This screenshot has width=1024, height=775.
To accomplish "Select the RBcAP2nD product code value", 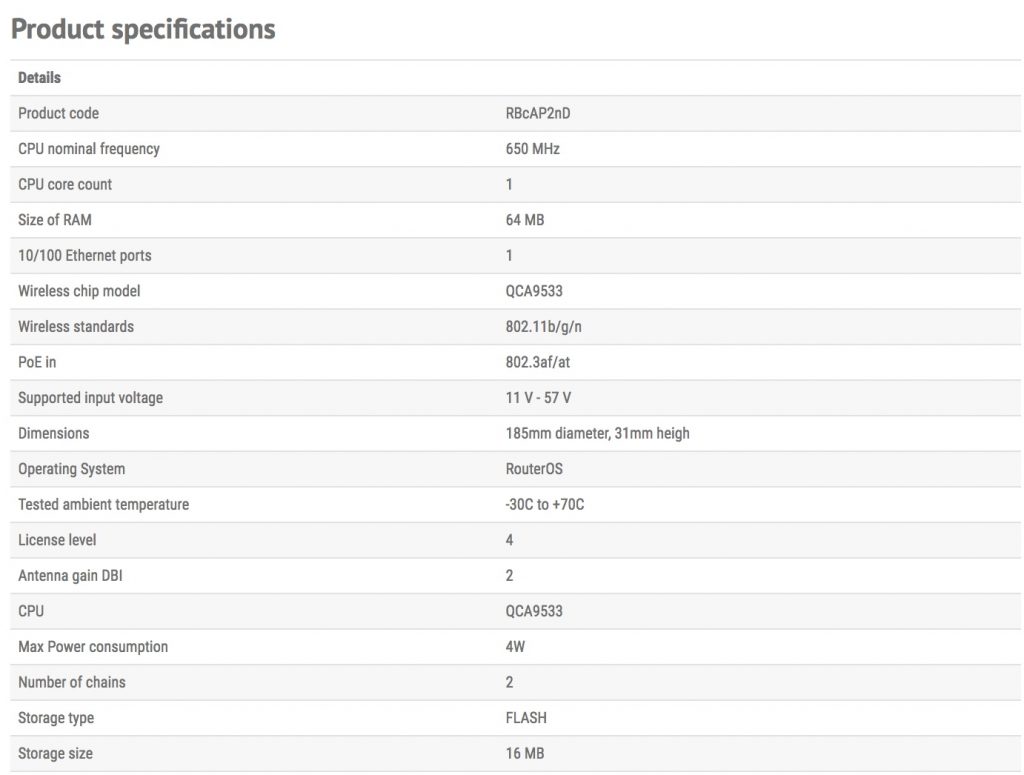I will pyautogui.click(x=538, y=114).
